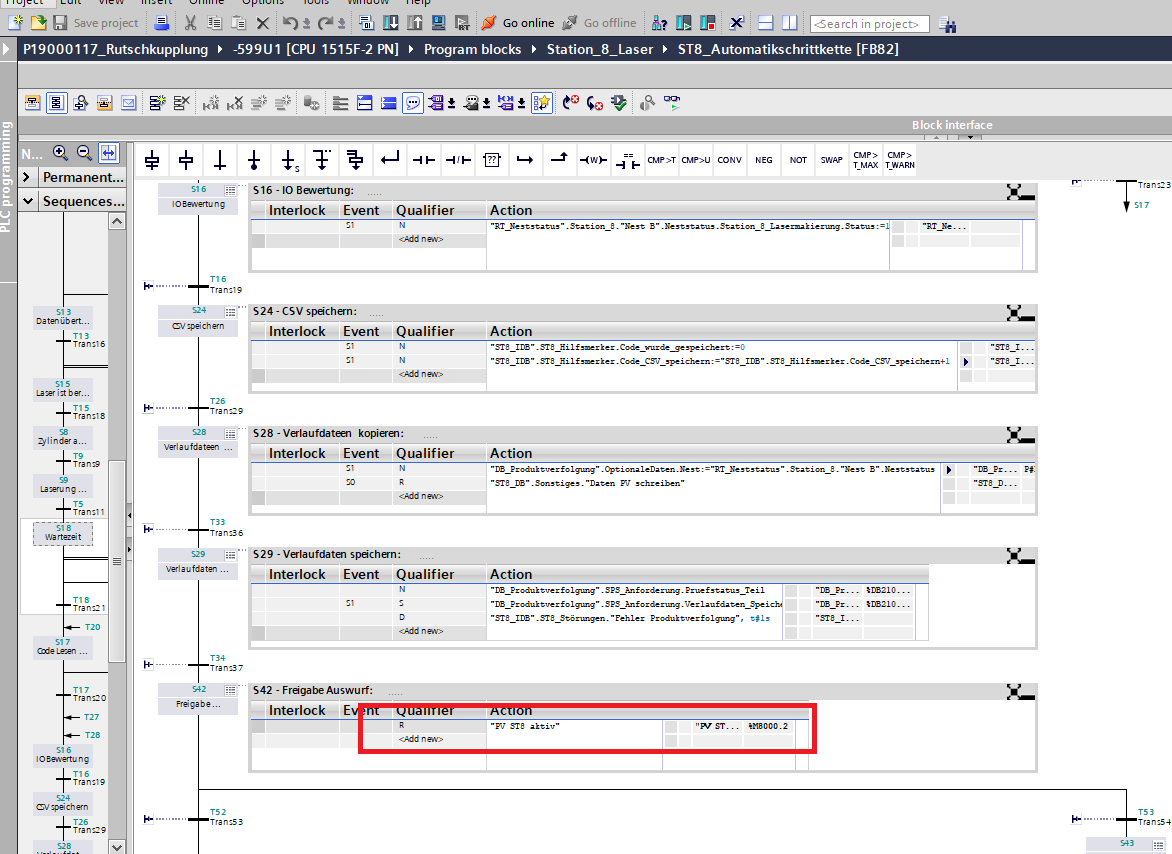The width and height of the screenshot is (1172, 854).
Task: Click the Print icon in the main toolbar
Action: click(161, 22)
